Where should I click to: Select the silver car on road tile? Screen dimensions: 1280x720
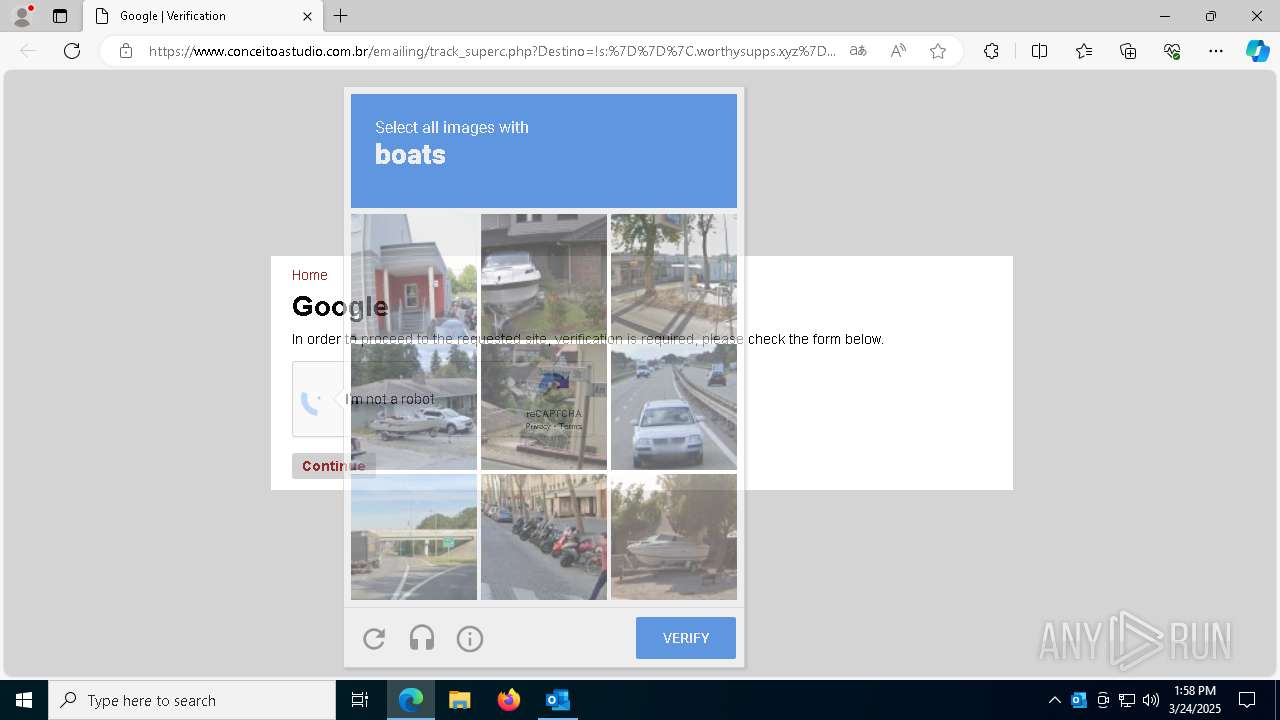[x=674, y=407]
